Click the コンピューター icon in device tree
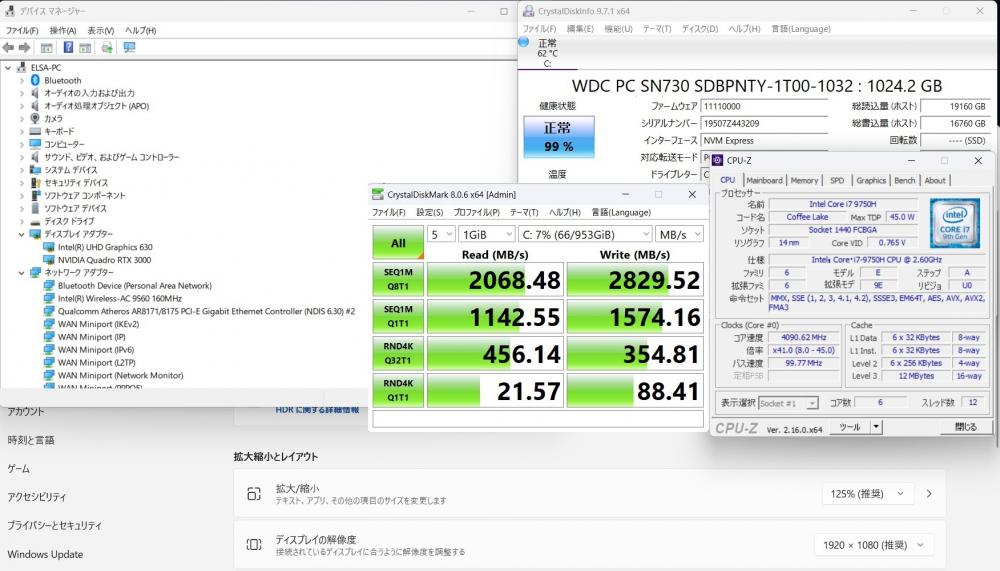Viewport: 1000px width, 571px height. tap(36, 144)
